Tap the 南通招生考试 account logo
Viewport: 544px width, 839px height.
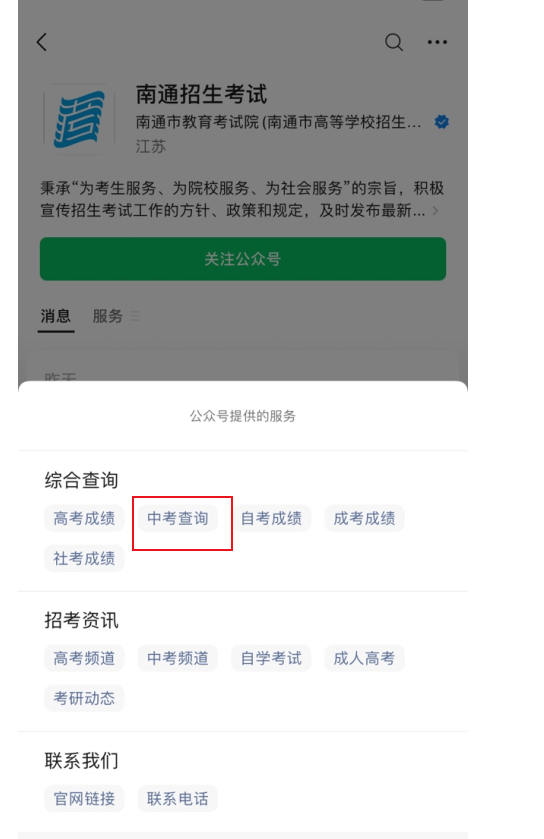point(79,119)
